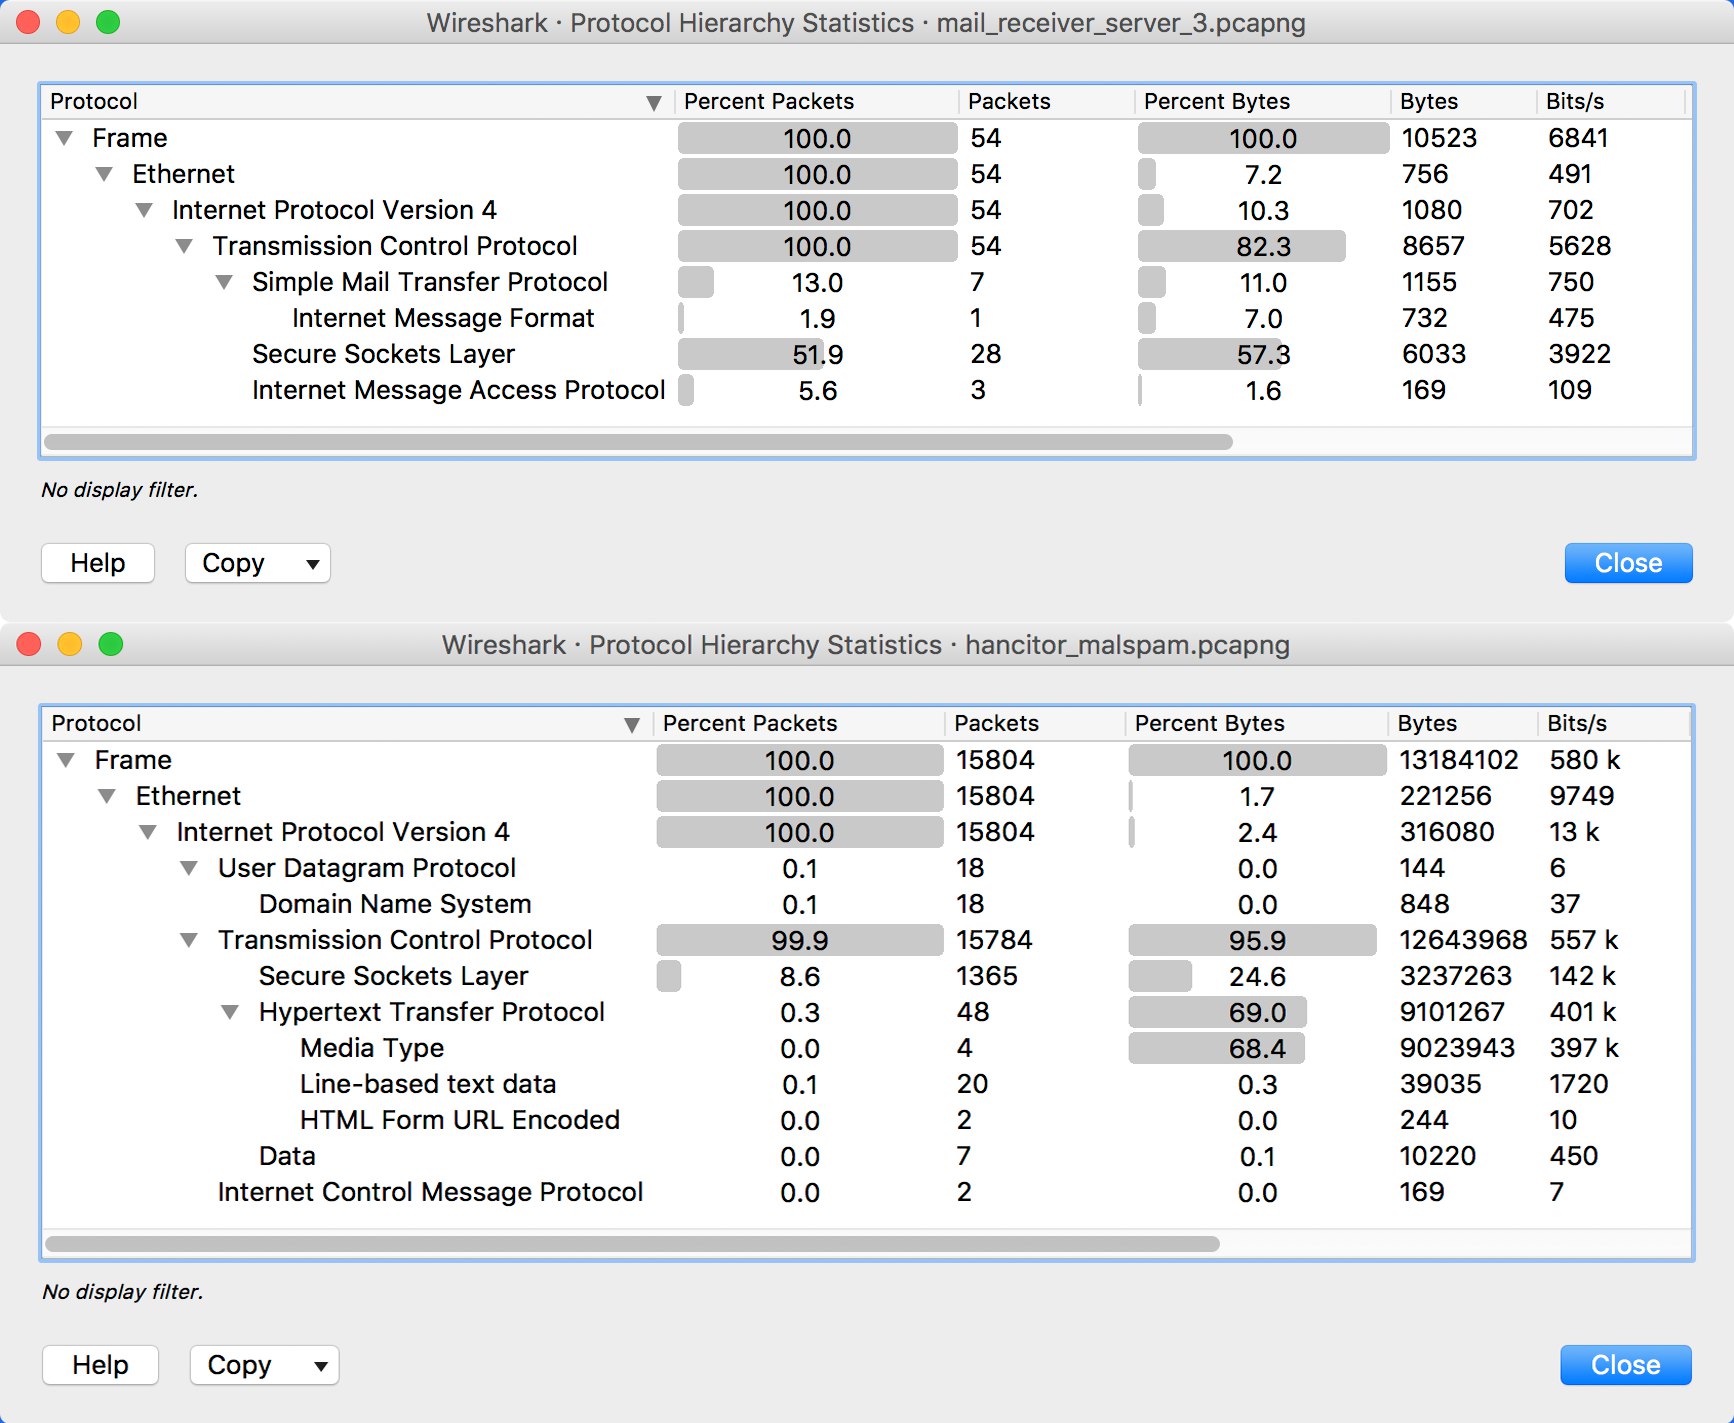Click Help in hancitor_malspam window
This screenshot has width=1734, height=1423.
pos(100,1365)
